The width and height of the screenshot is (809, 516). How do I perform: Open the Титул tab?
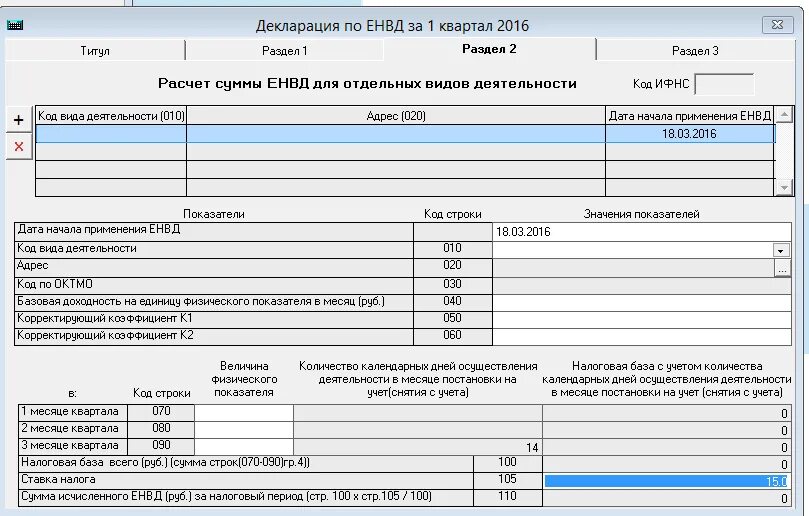[95, 51]
